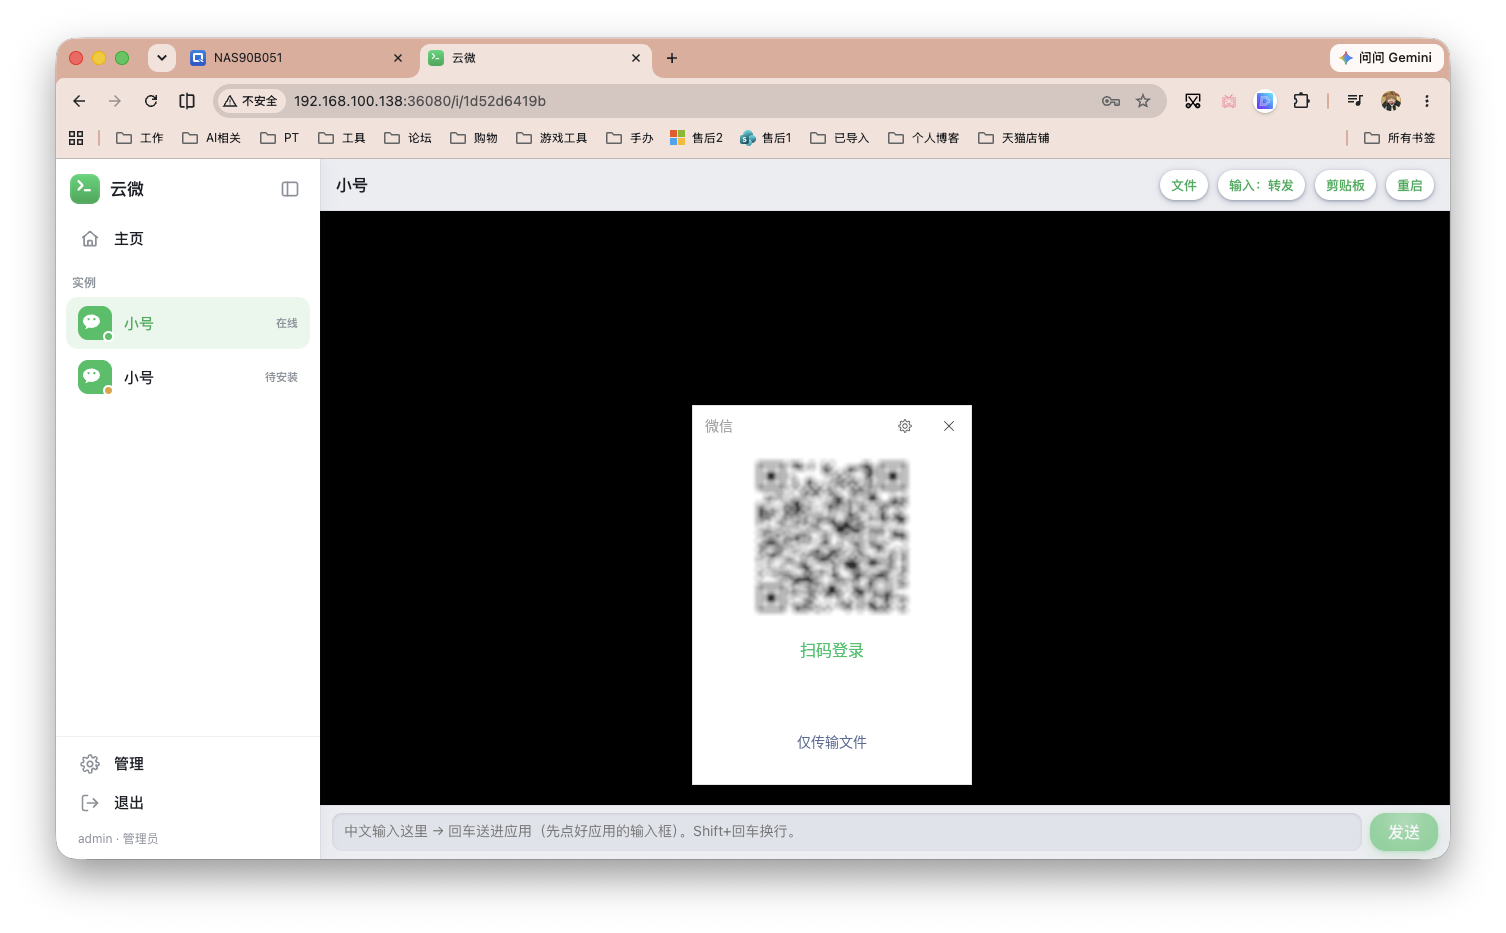Screen dimensions: 1506x933
Task: Open the 剪贴板 clipboard button
Action: tap(1345, 186)
